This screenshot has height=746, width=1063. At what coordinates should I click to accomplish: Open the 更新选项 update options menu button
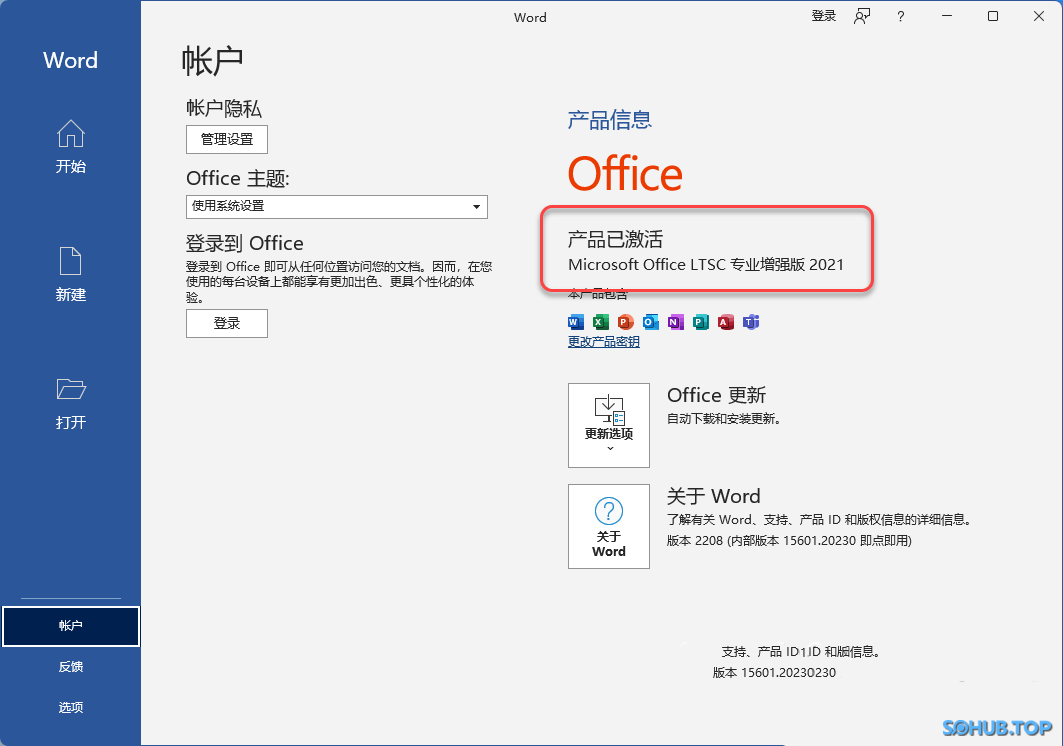(x=609, y=425)
